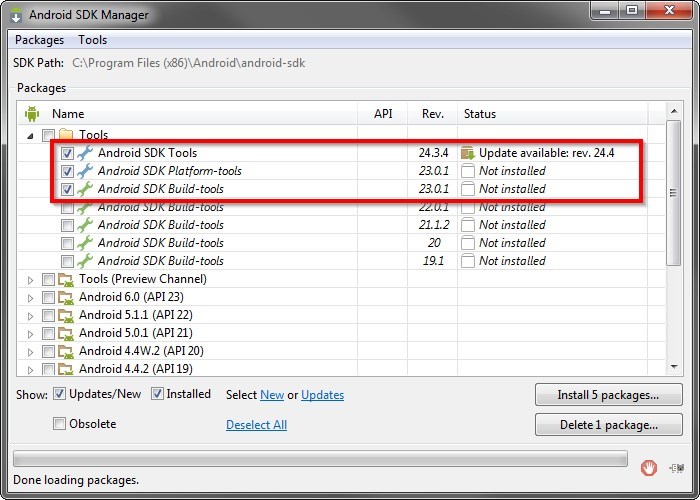This screenshot has width=700, height=500.
Task: Collapse the Tools tree node
Action: pyautogui.click(x=30, y=136)
